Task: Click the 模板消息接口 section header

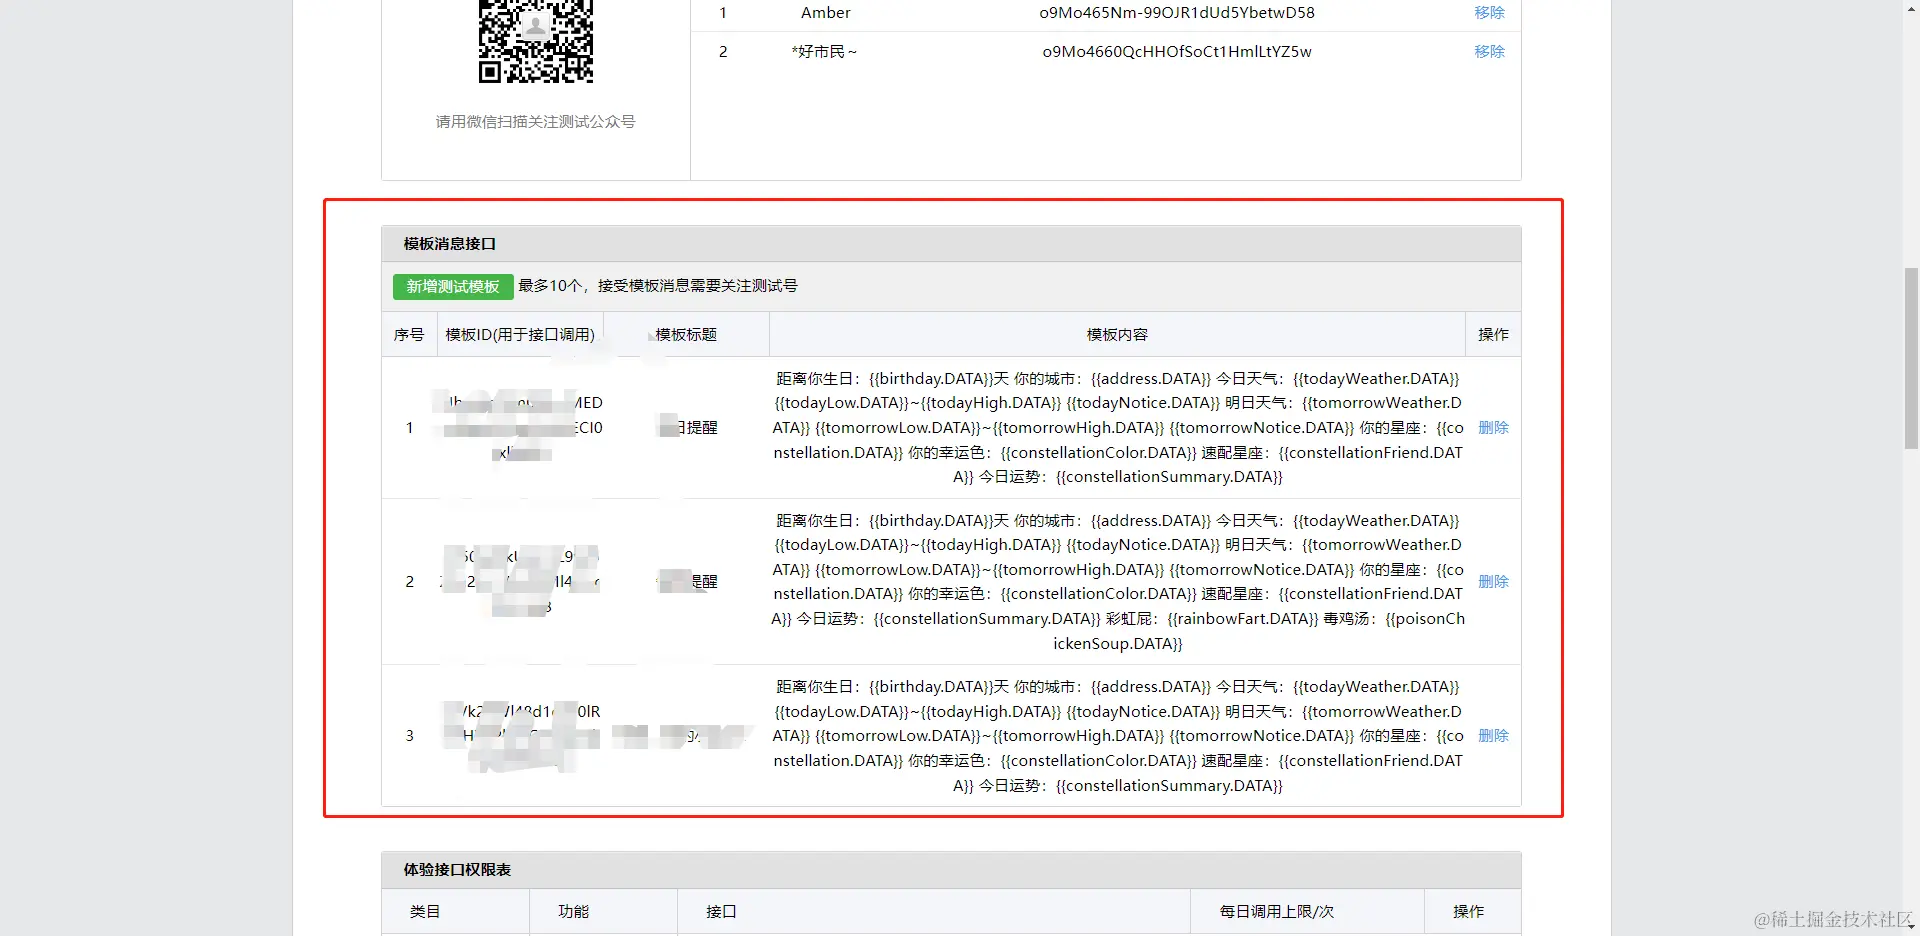Action: [x=446, y=243]
